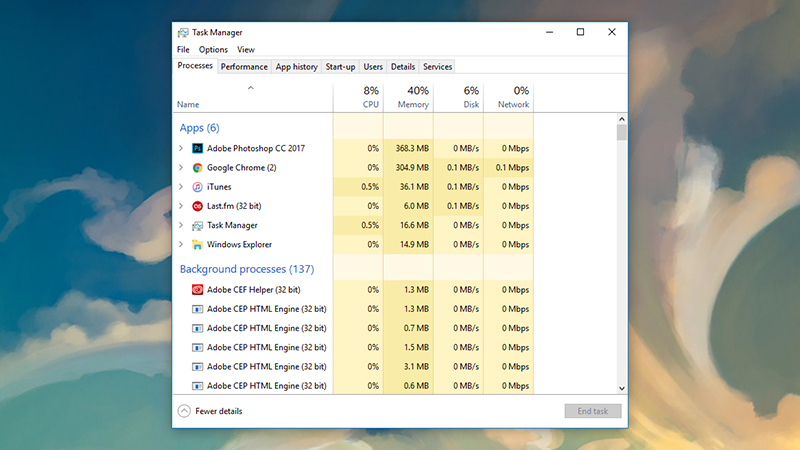Switch to the Performance tab
Screen dimensions: 800x450
[244, 67]
